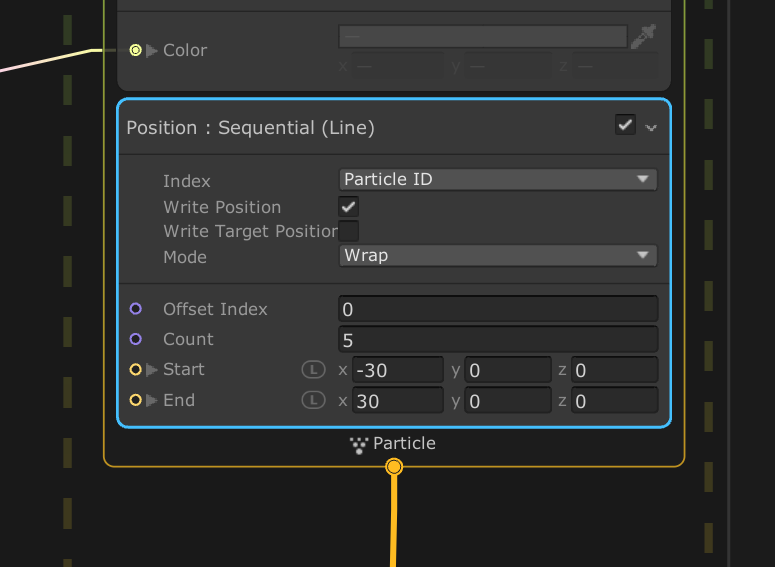
Task: Click the End local space L icon
Action: [x=314, y=400]
